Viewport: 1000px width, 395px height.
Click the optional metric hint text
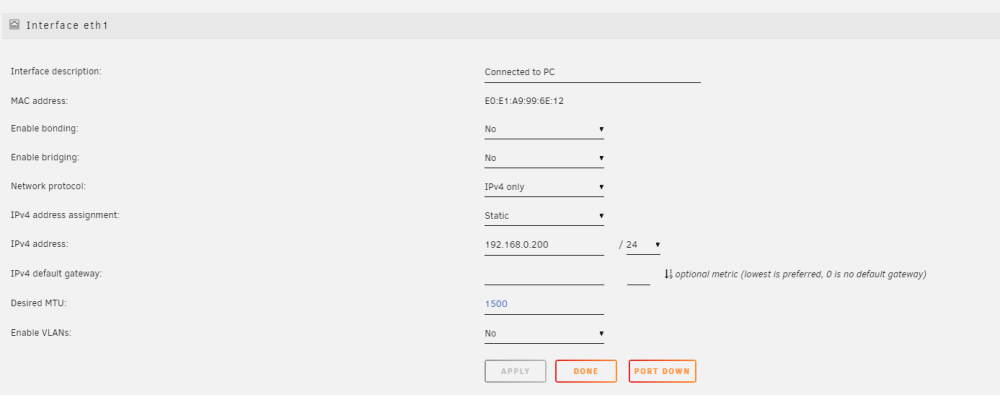[800, 274]
